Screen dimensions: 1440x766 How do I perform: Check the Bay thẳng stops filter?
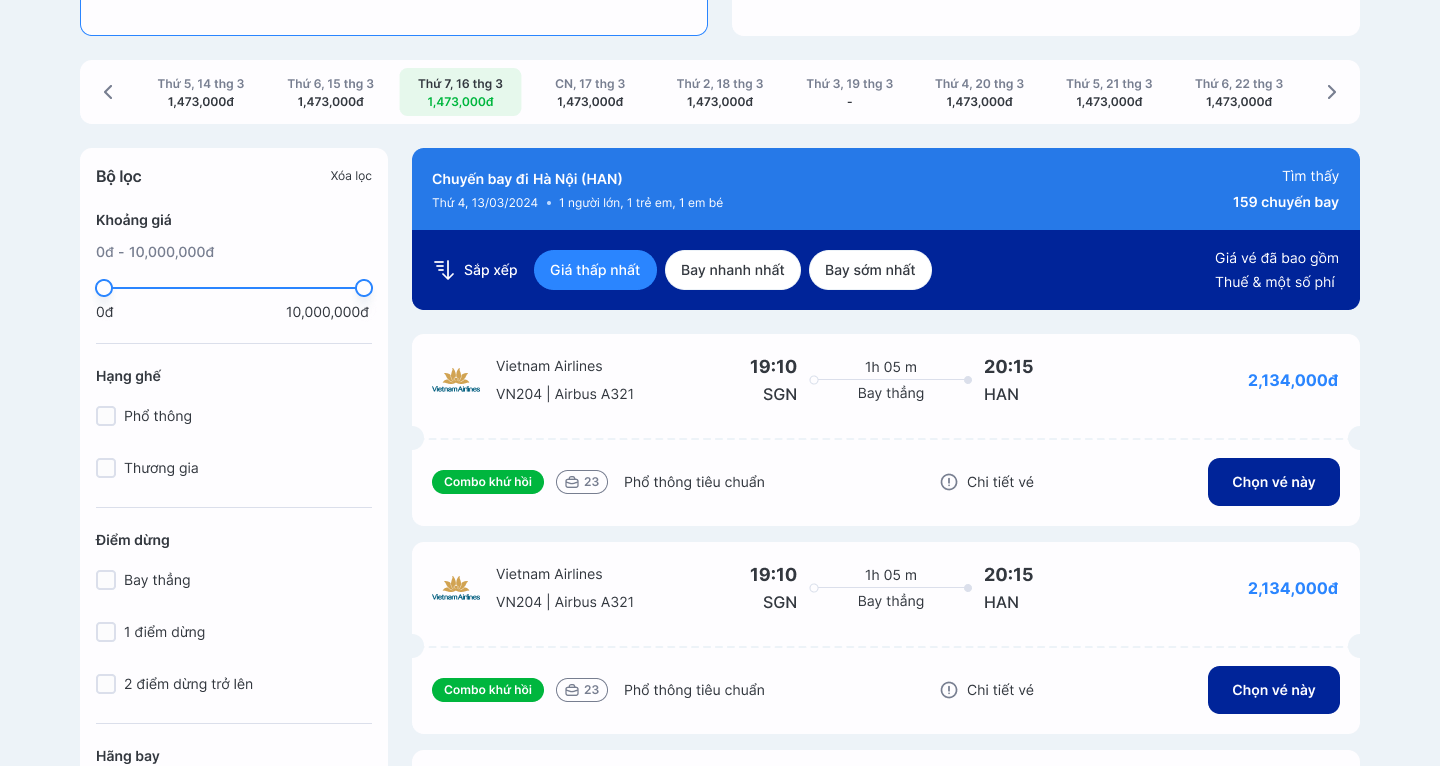pos(106,580)
